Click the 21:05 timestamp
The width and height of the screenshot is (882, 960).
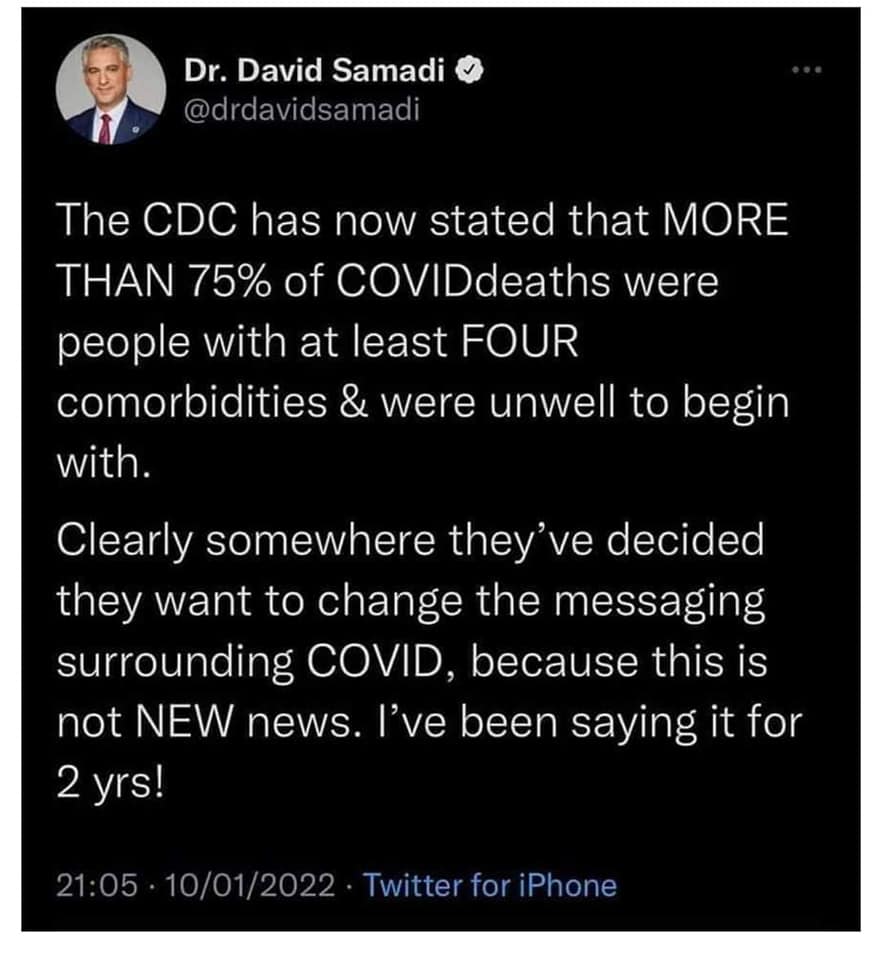[89, 885]
